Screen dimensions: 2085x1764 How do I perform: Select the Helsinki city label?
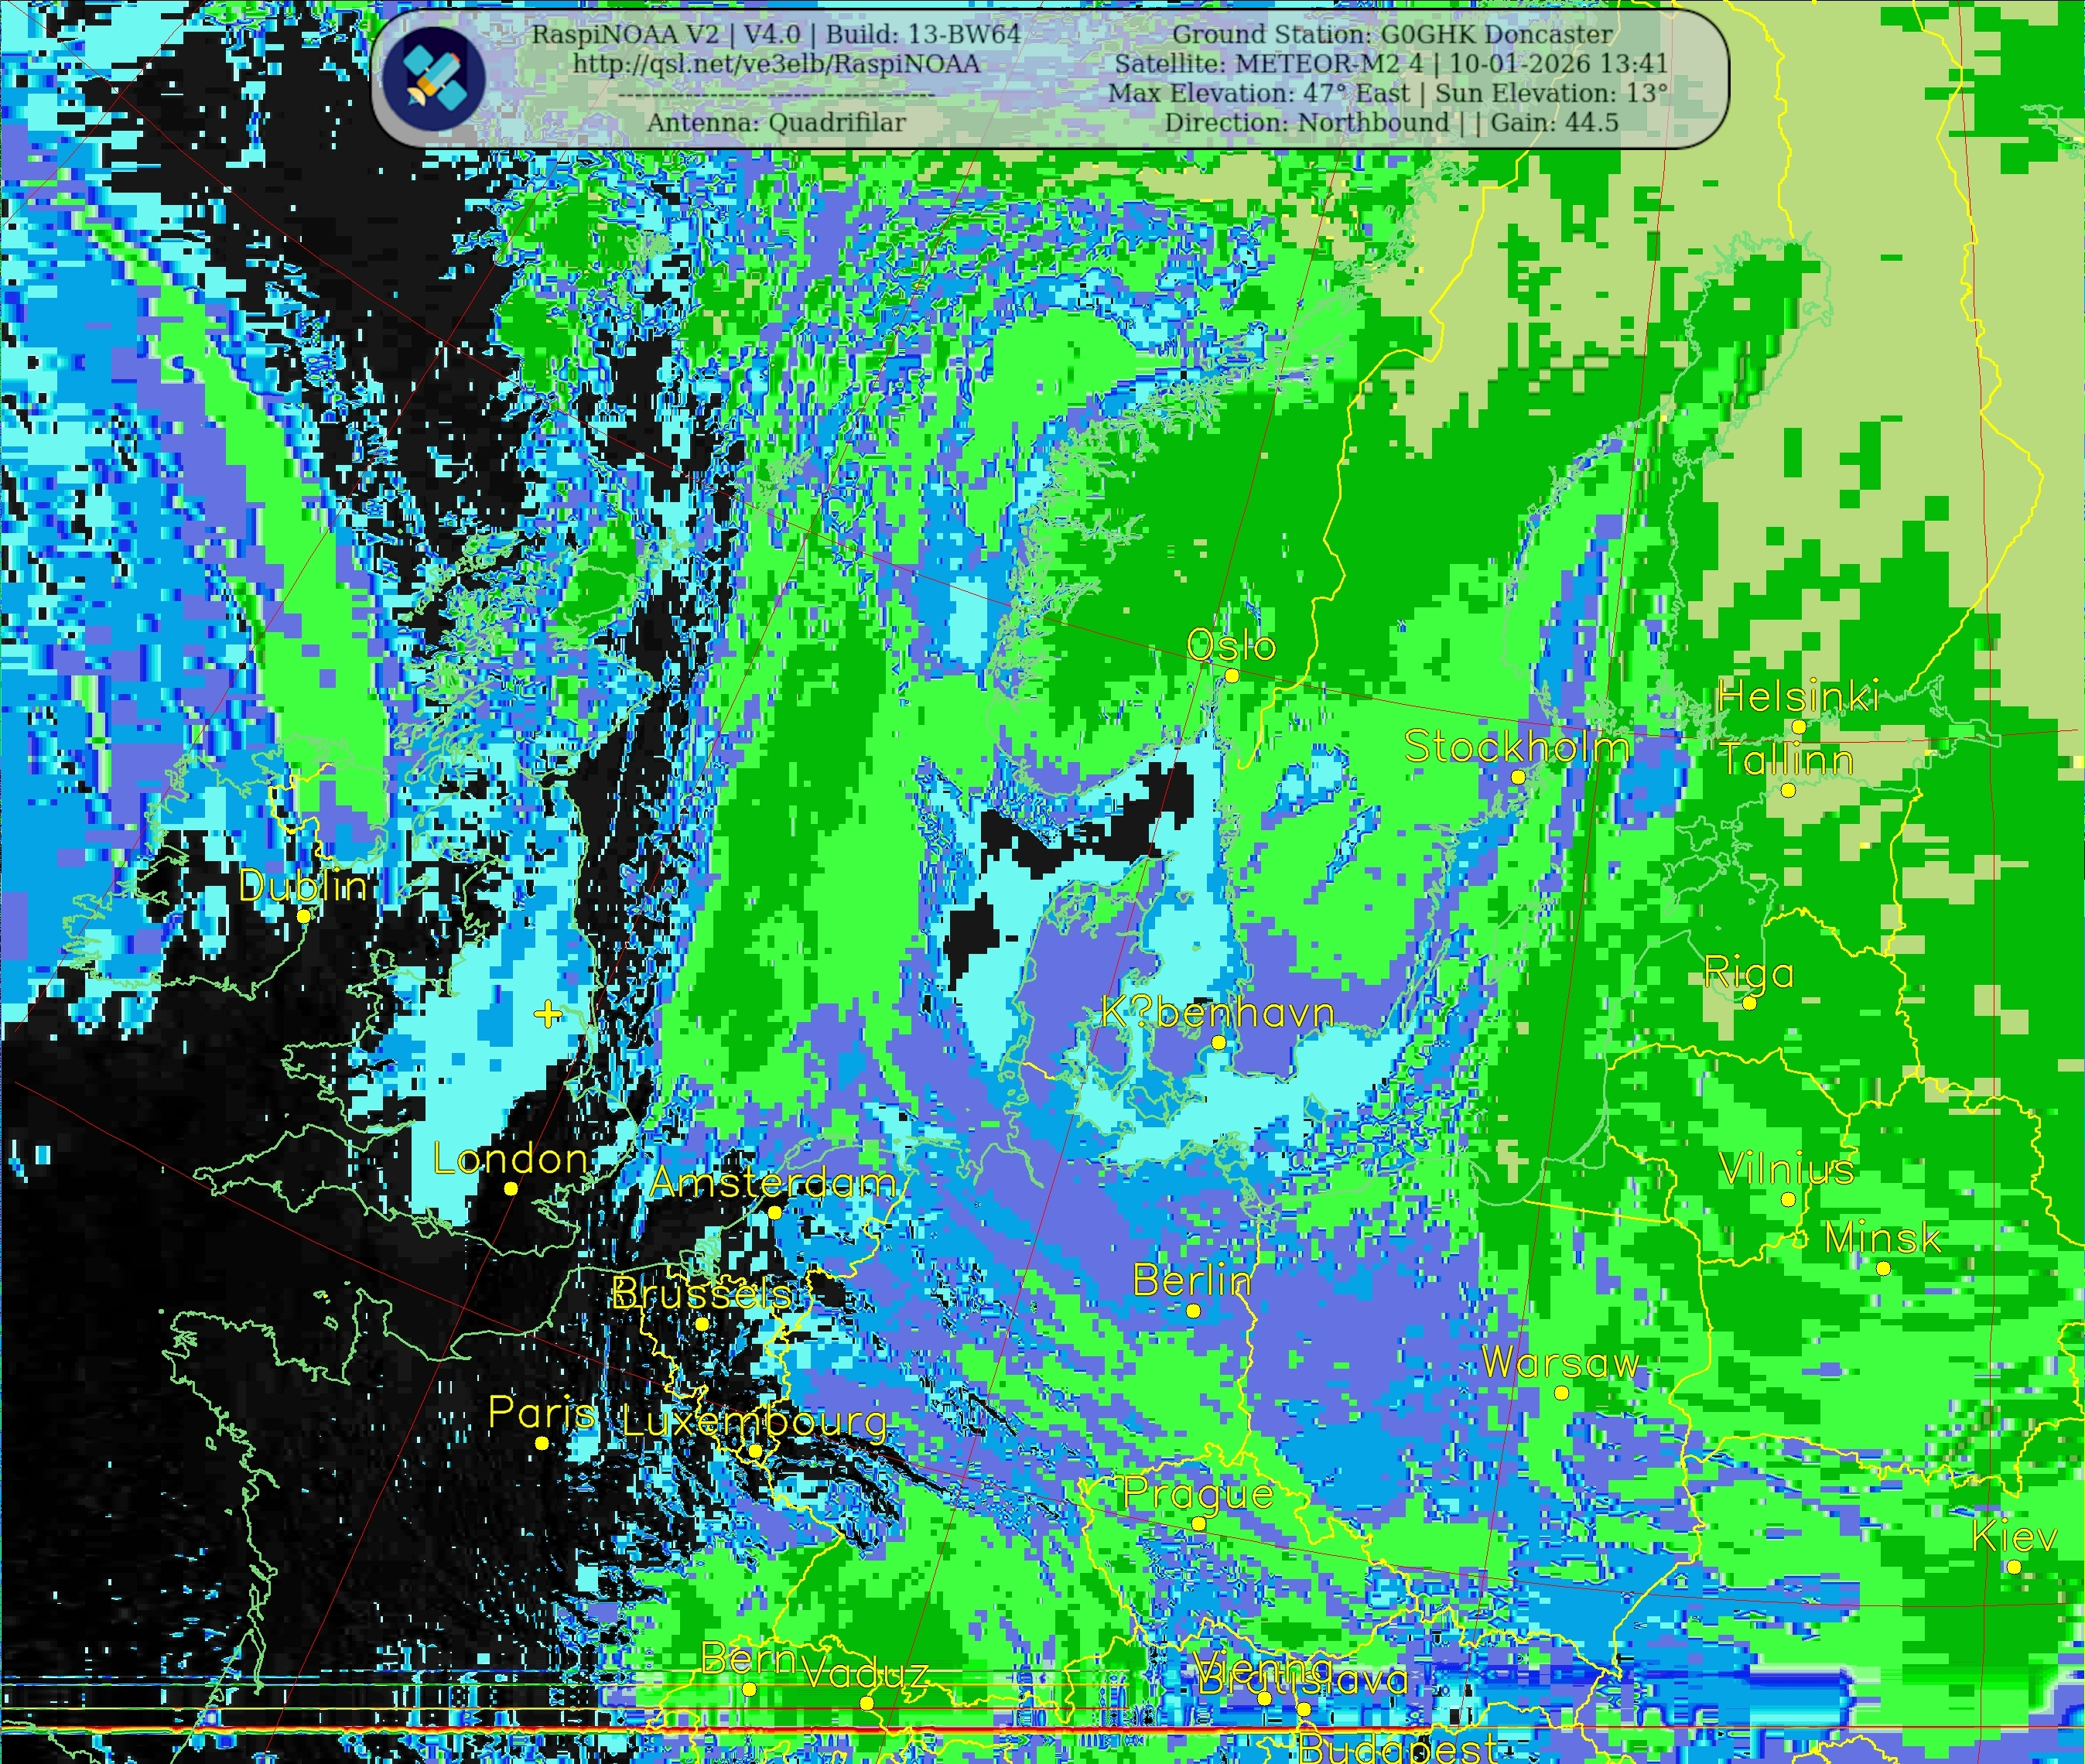pyautogui.click(x=1798, y=697)
